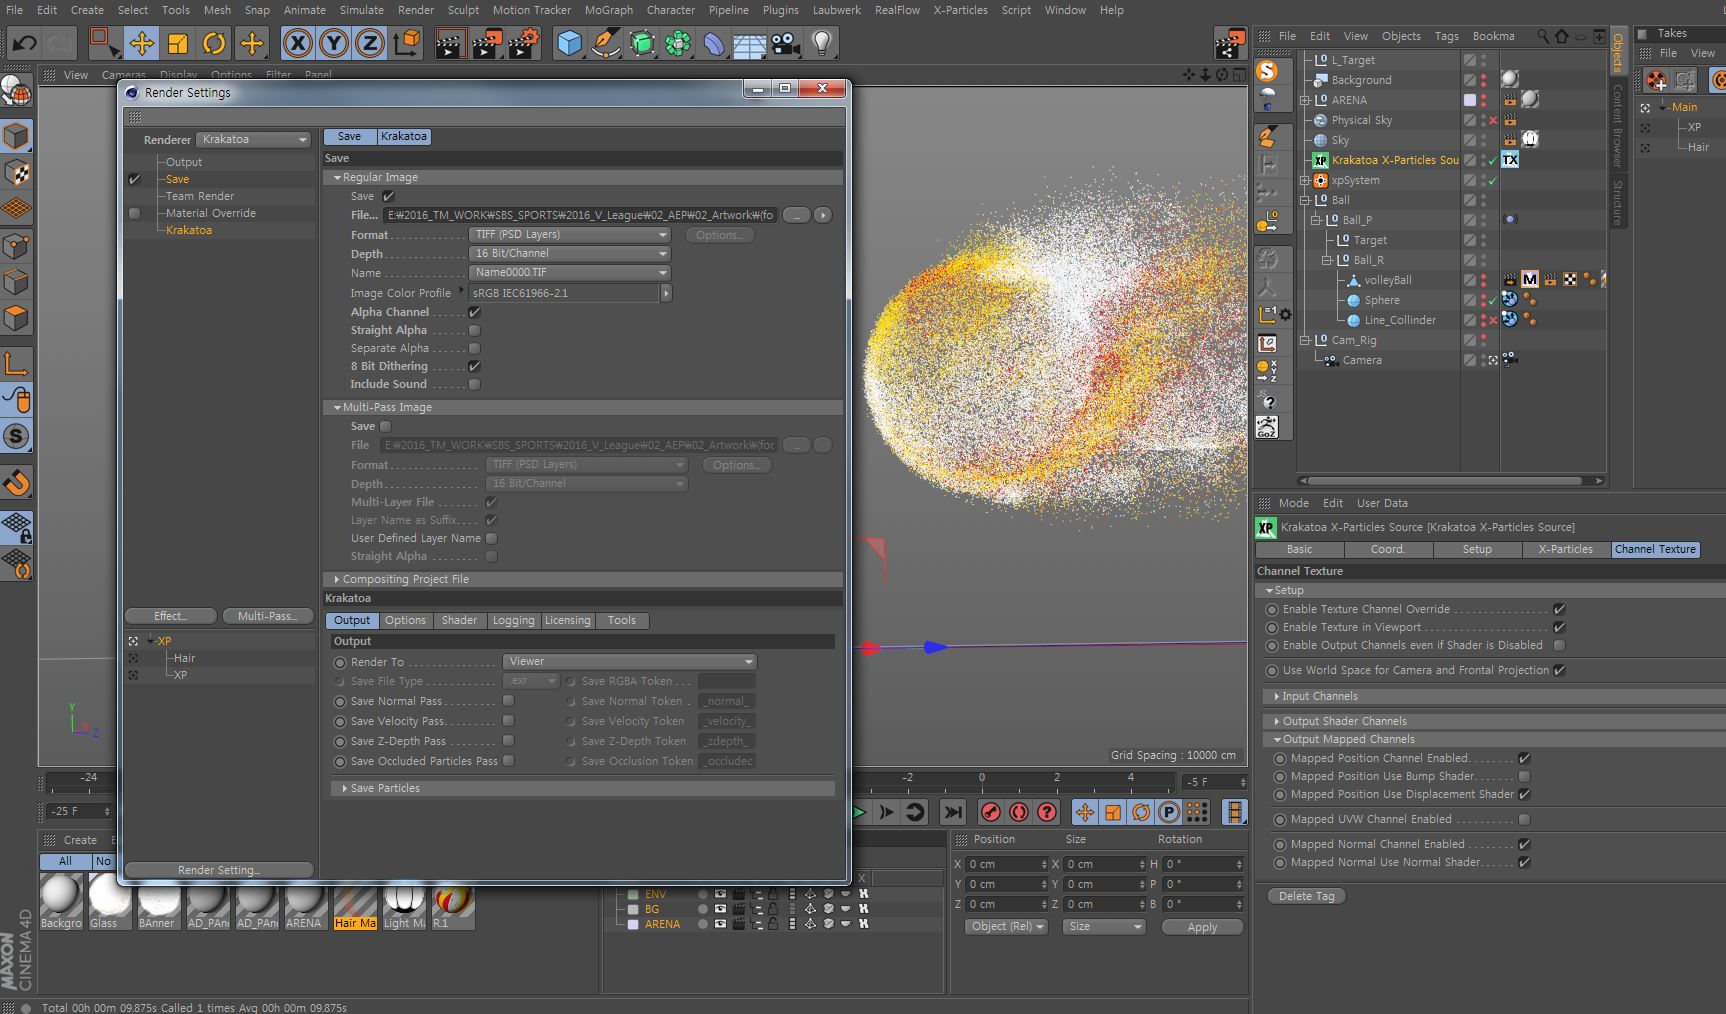This screenshot has width=1726, height=1014.
Task: Click the TX tag on Krakatoa X-Particles Source
Action: (x=1510, y=160)
